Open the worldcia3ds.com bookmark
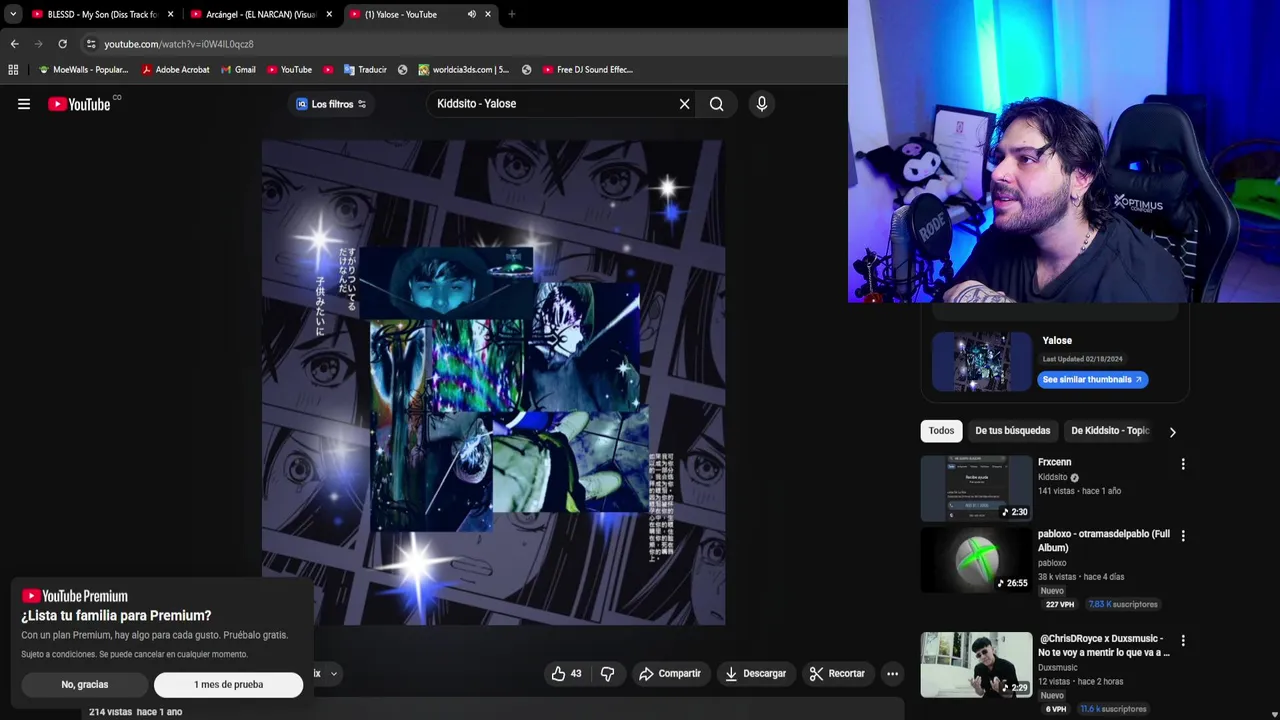 (x=464, y=70)
